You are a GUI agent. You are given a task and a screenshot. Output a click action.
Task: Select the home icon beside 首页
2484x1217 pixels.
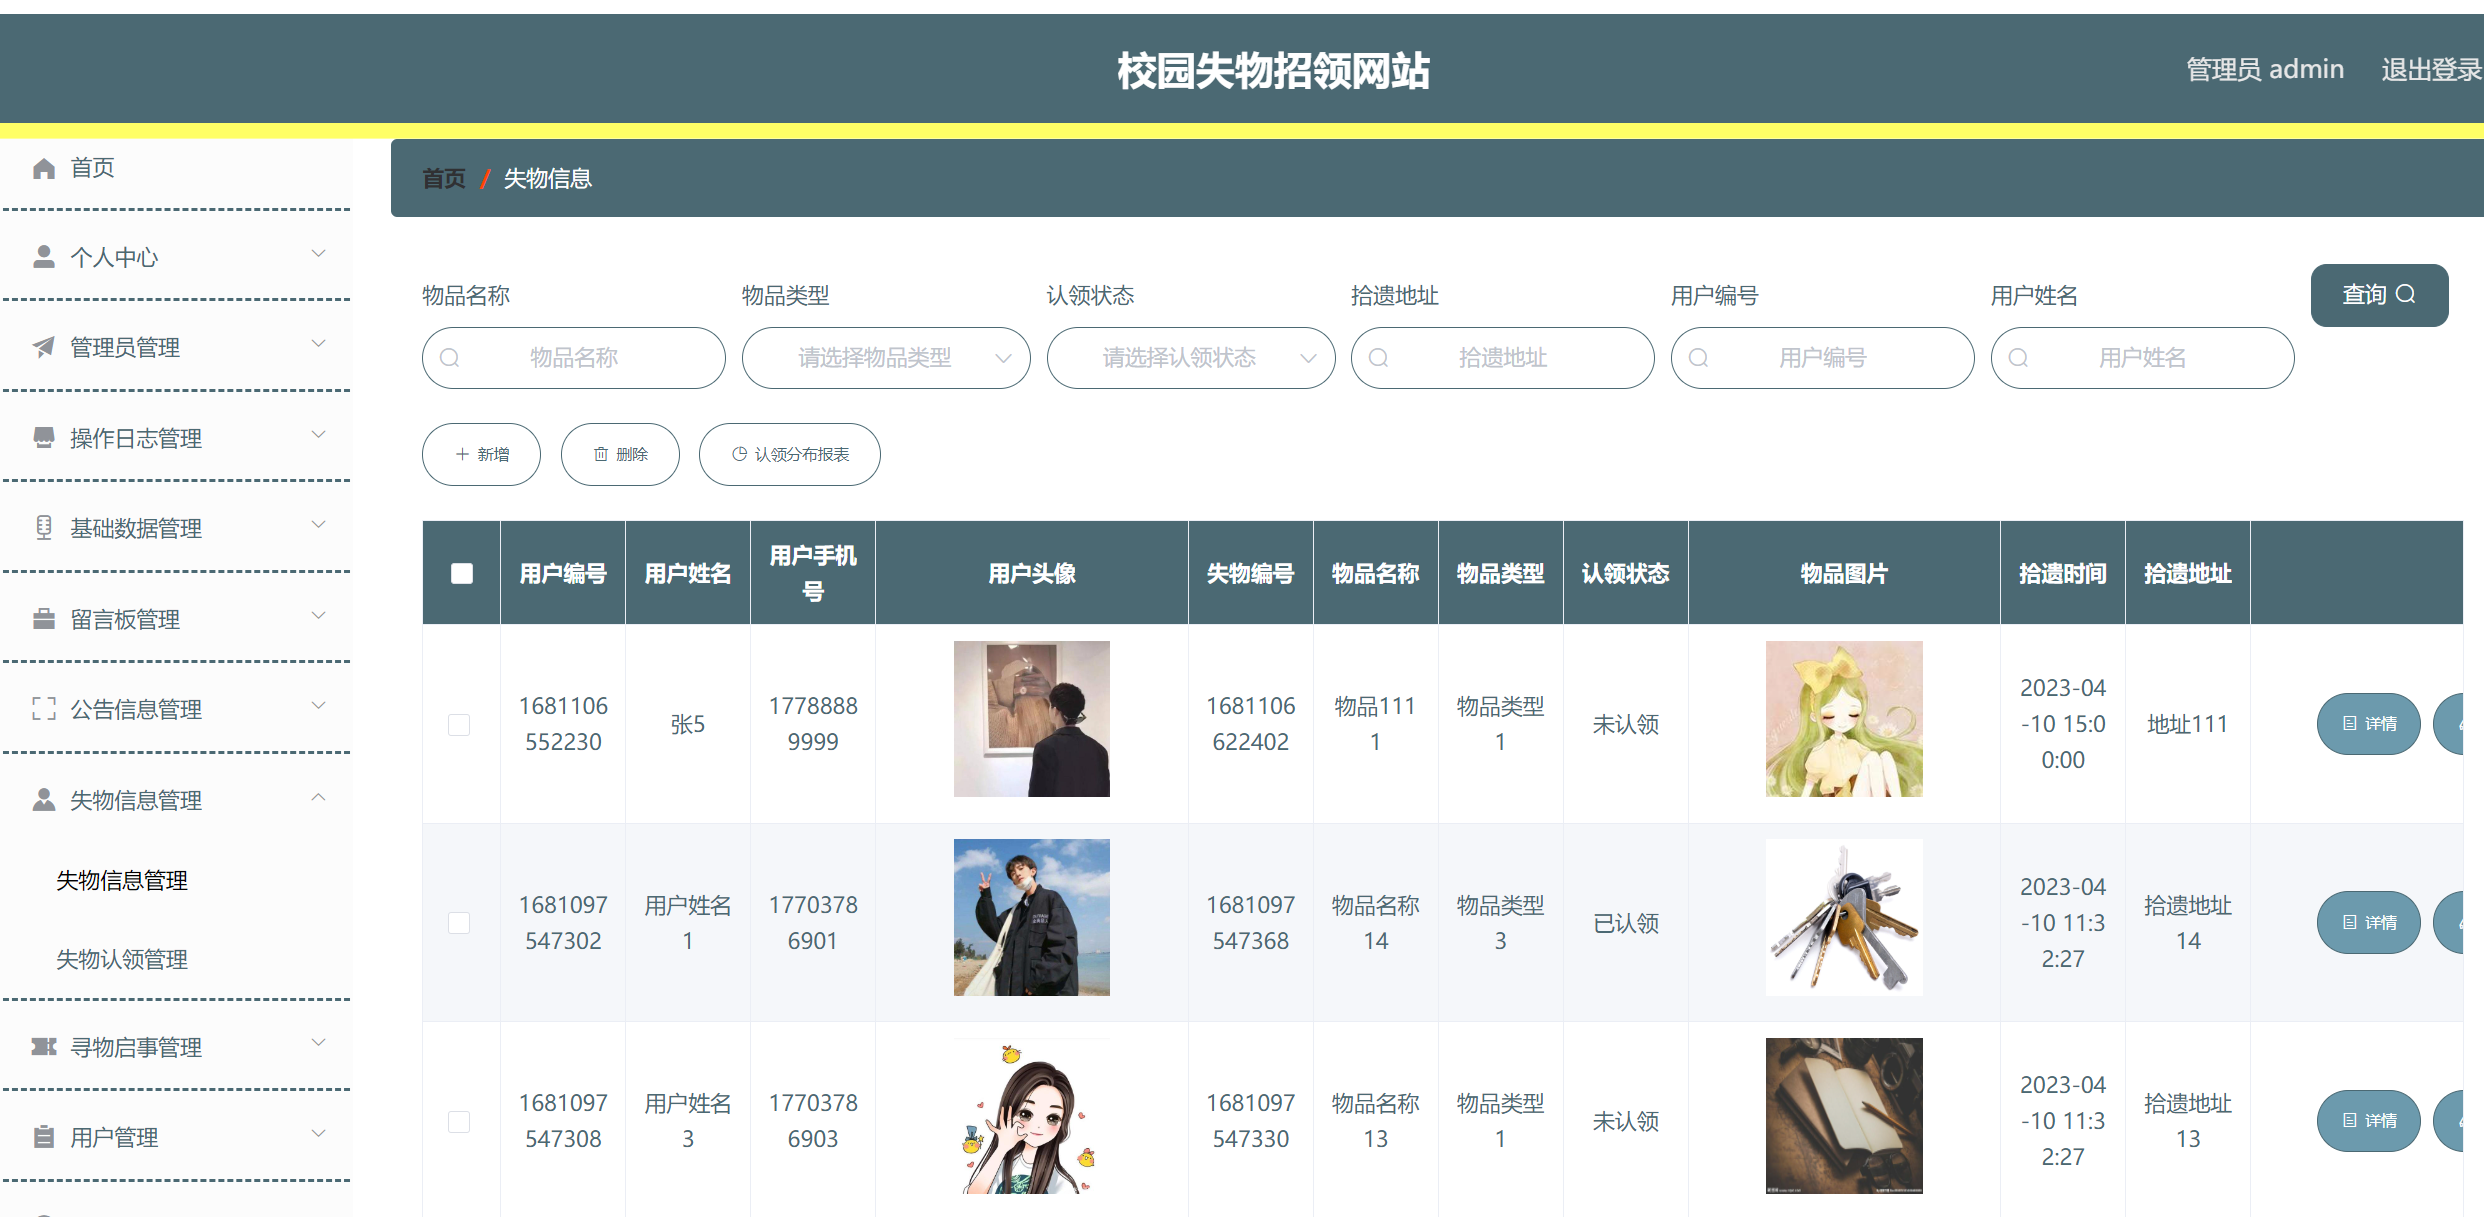(x=44, y=167)
